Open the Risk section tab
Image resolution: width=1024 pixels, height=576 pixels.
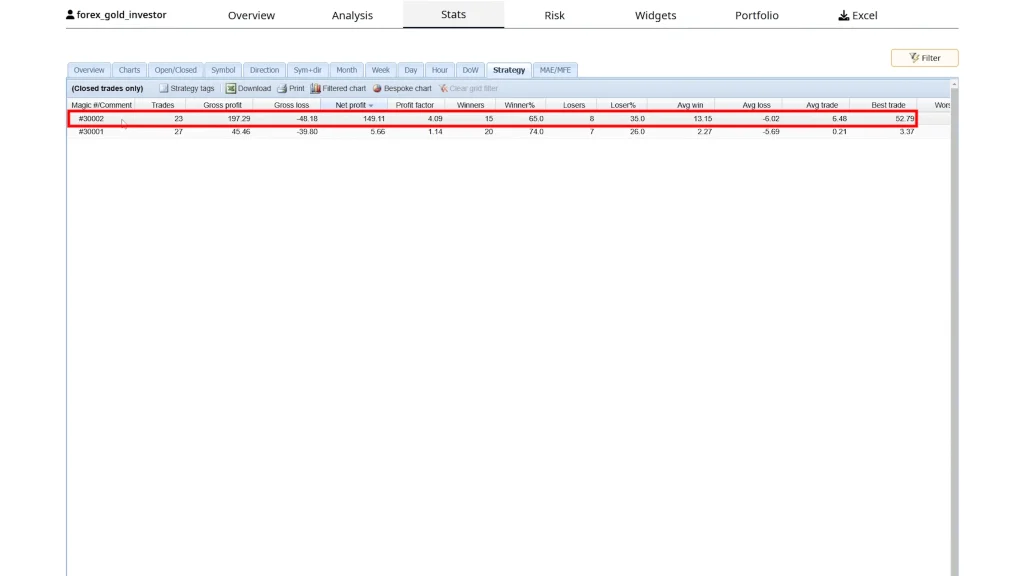(x=554, y=15)
